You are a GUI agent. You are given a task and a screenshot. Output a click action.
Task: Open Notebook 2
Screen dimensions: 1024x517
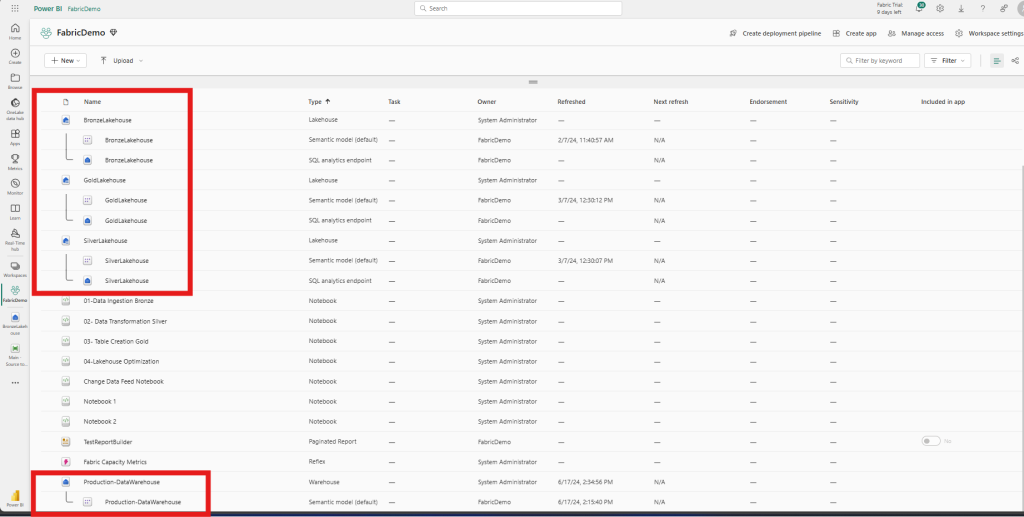(100, 422)
